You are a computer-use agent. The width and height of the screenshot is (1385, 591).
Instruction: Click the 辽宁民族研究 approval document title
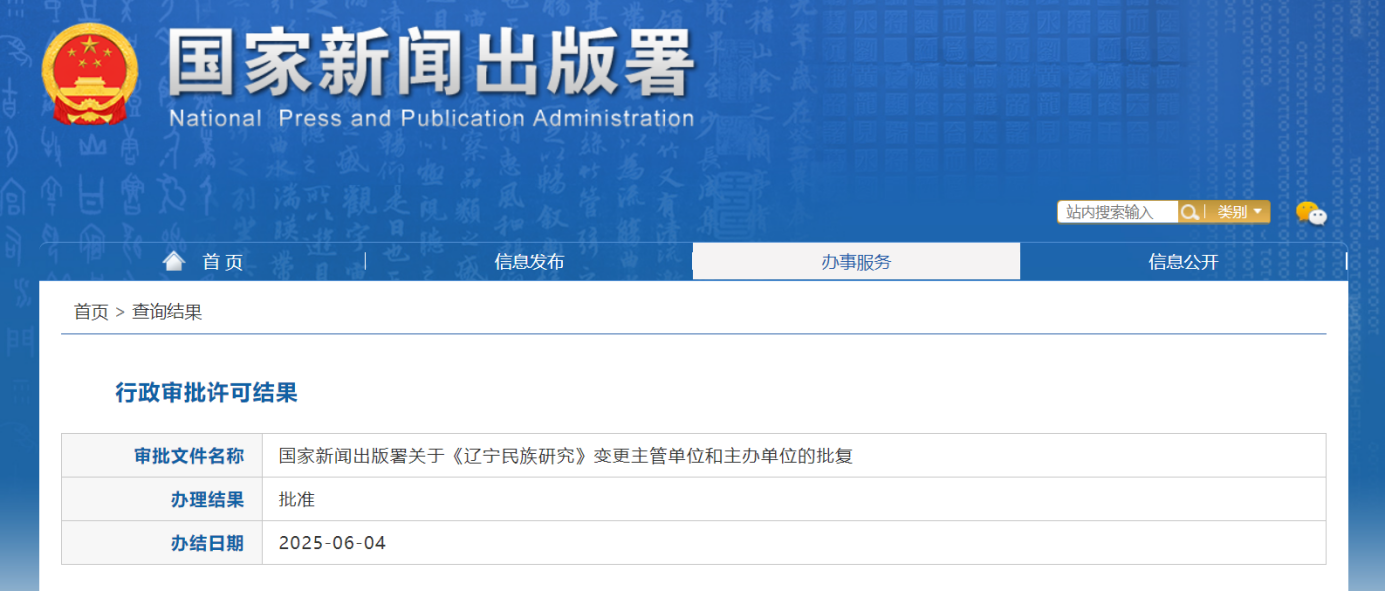(x=565, y=456)
